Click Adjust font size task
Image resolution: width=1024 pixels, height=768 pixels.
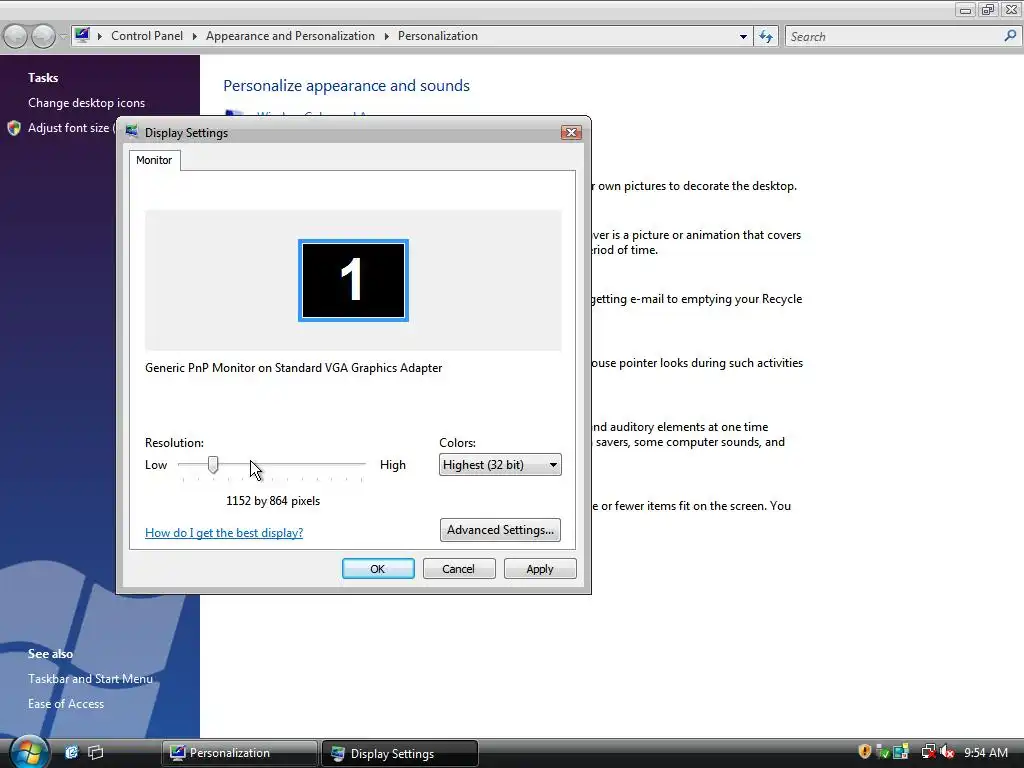click(x=69, y=128)
